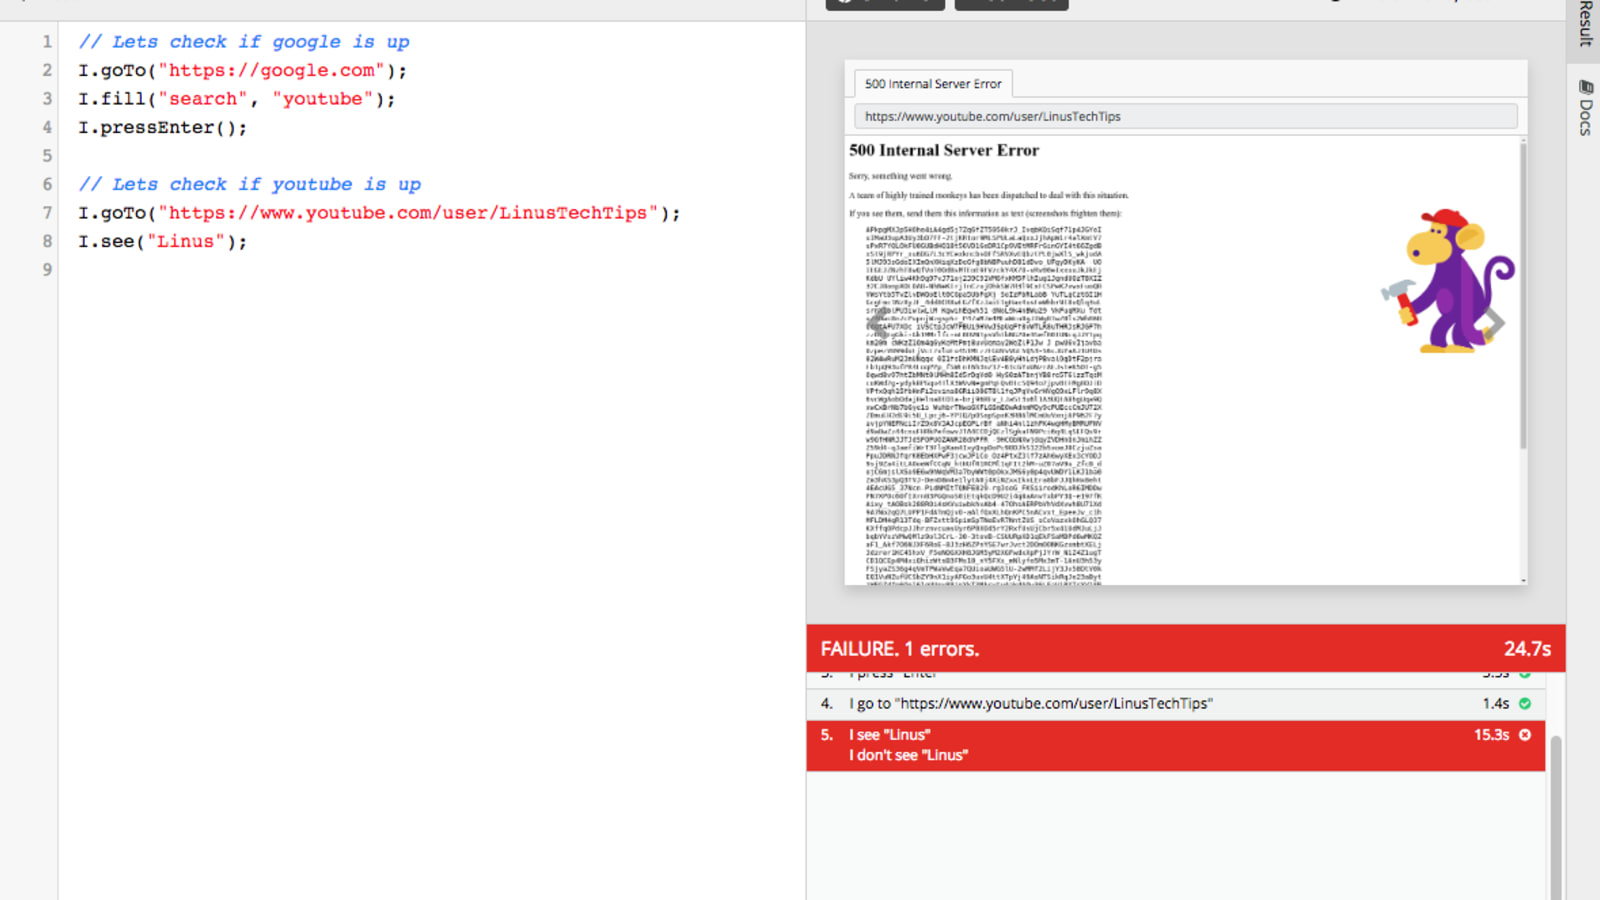Click code line I.goTo LinusTechTips URL
Viewport: 1600px width, 900px height.
[379, 213]
